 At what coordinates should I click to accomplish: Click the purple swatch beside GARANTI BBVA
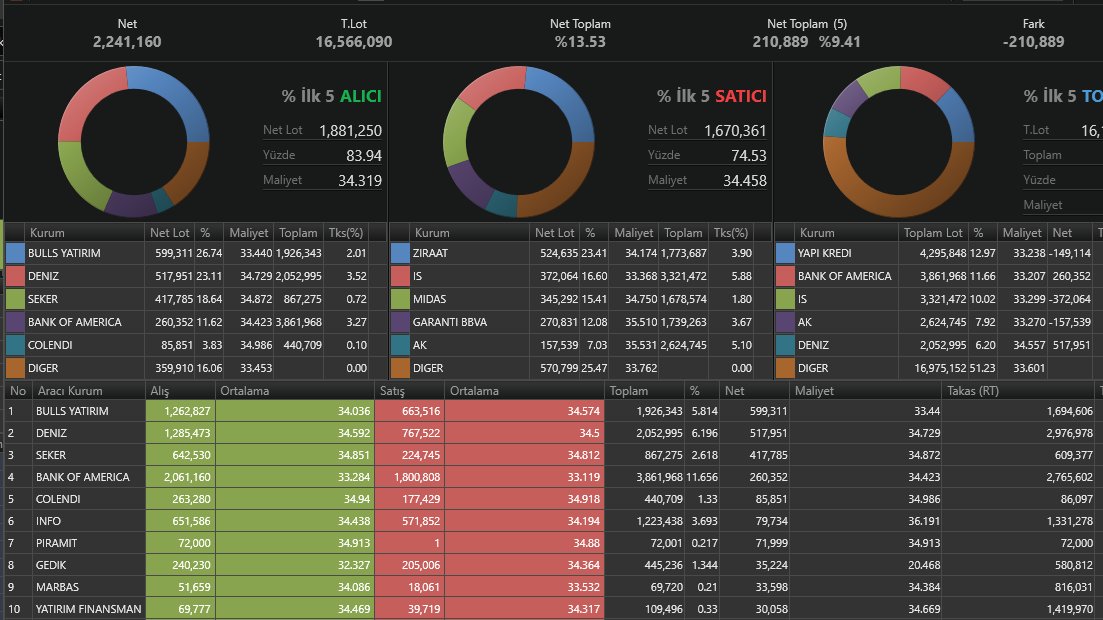[400, 322]
